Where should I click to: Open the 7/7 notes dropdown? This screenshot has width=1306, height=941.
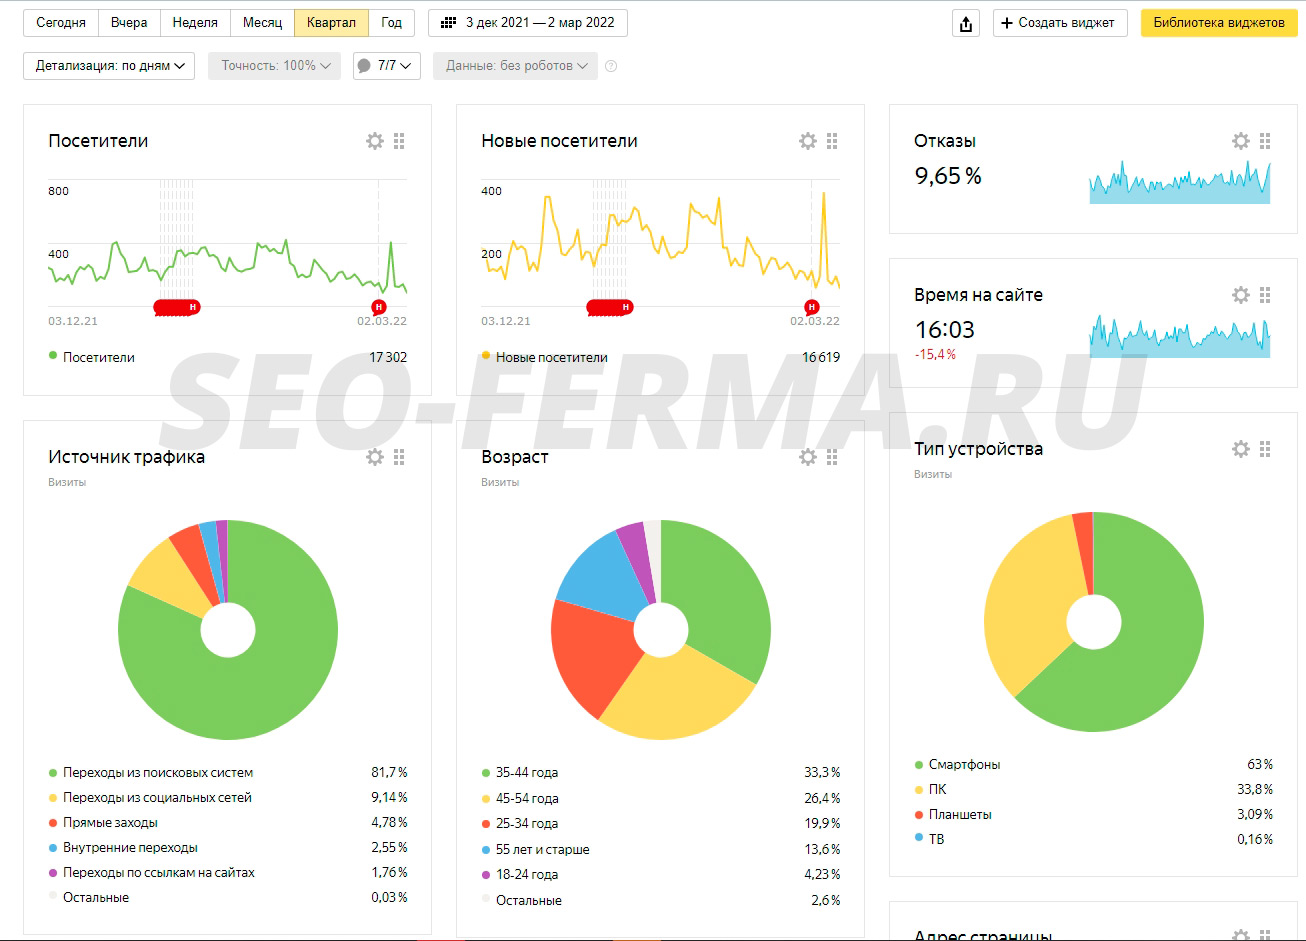pos(386,66)
